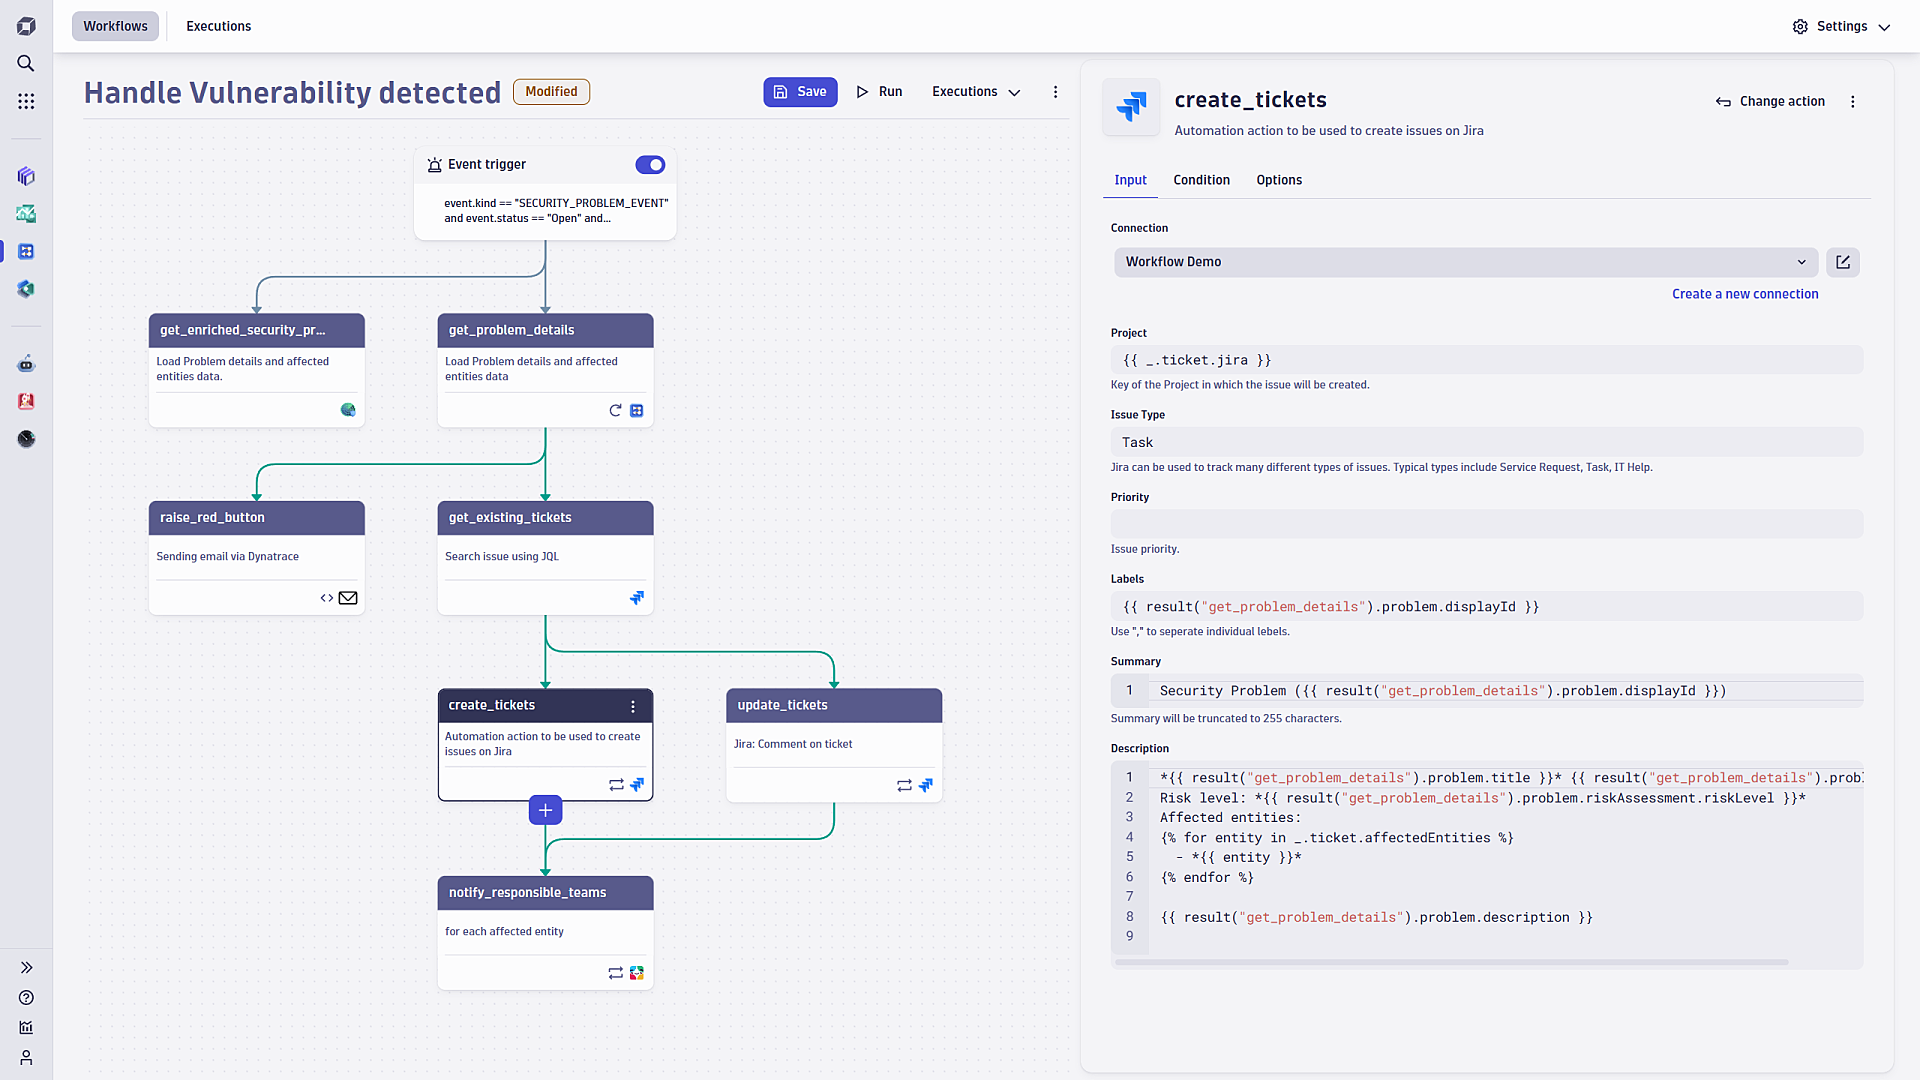Click the Jira icon on get_existing_tickets node
The height and width of the screenshot is (1080, 1920).
[x=637, y=597]
